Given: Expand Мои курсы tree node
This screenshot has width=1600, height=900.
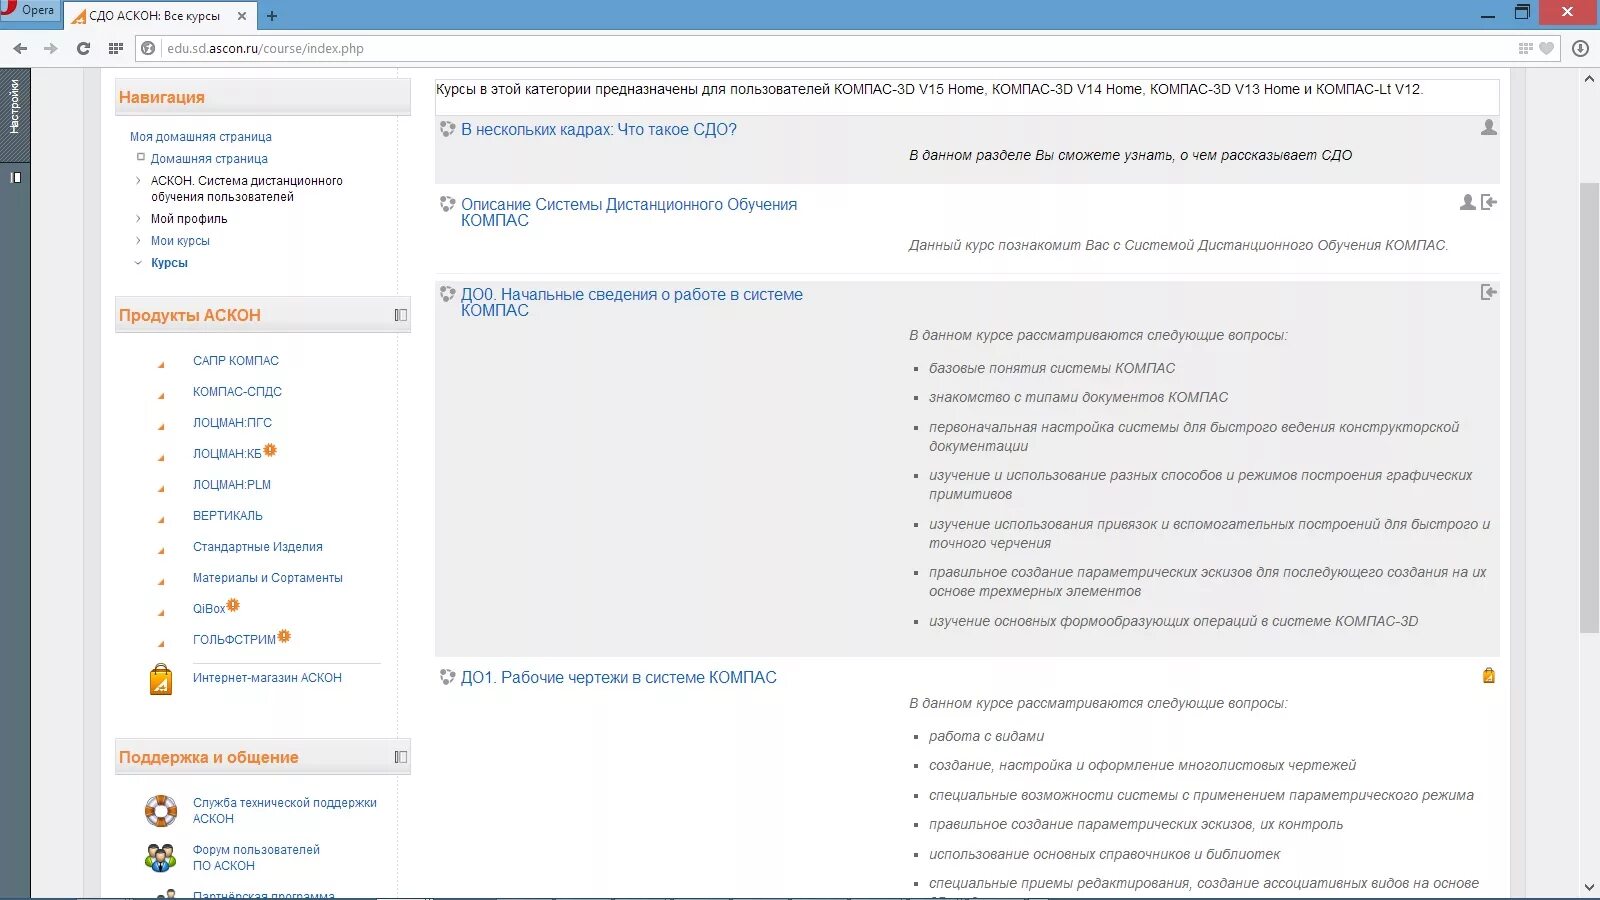Looking at the screenshot, I should pyautogui.click(x=138, y=241).
